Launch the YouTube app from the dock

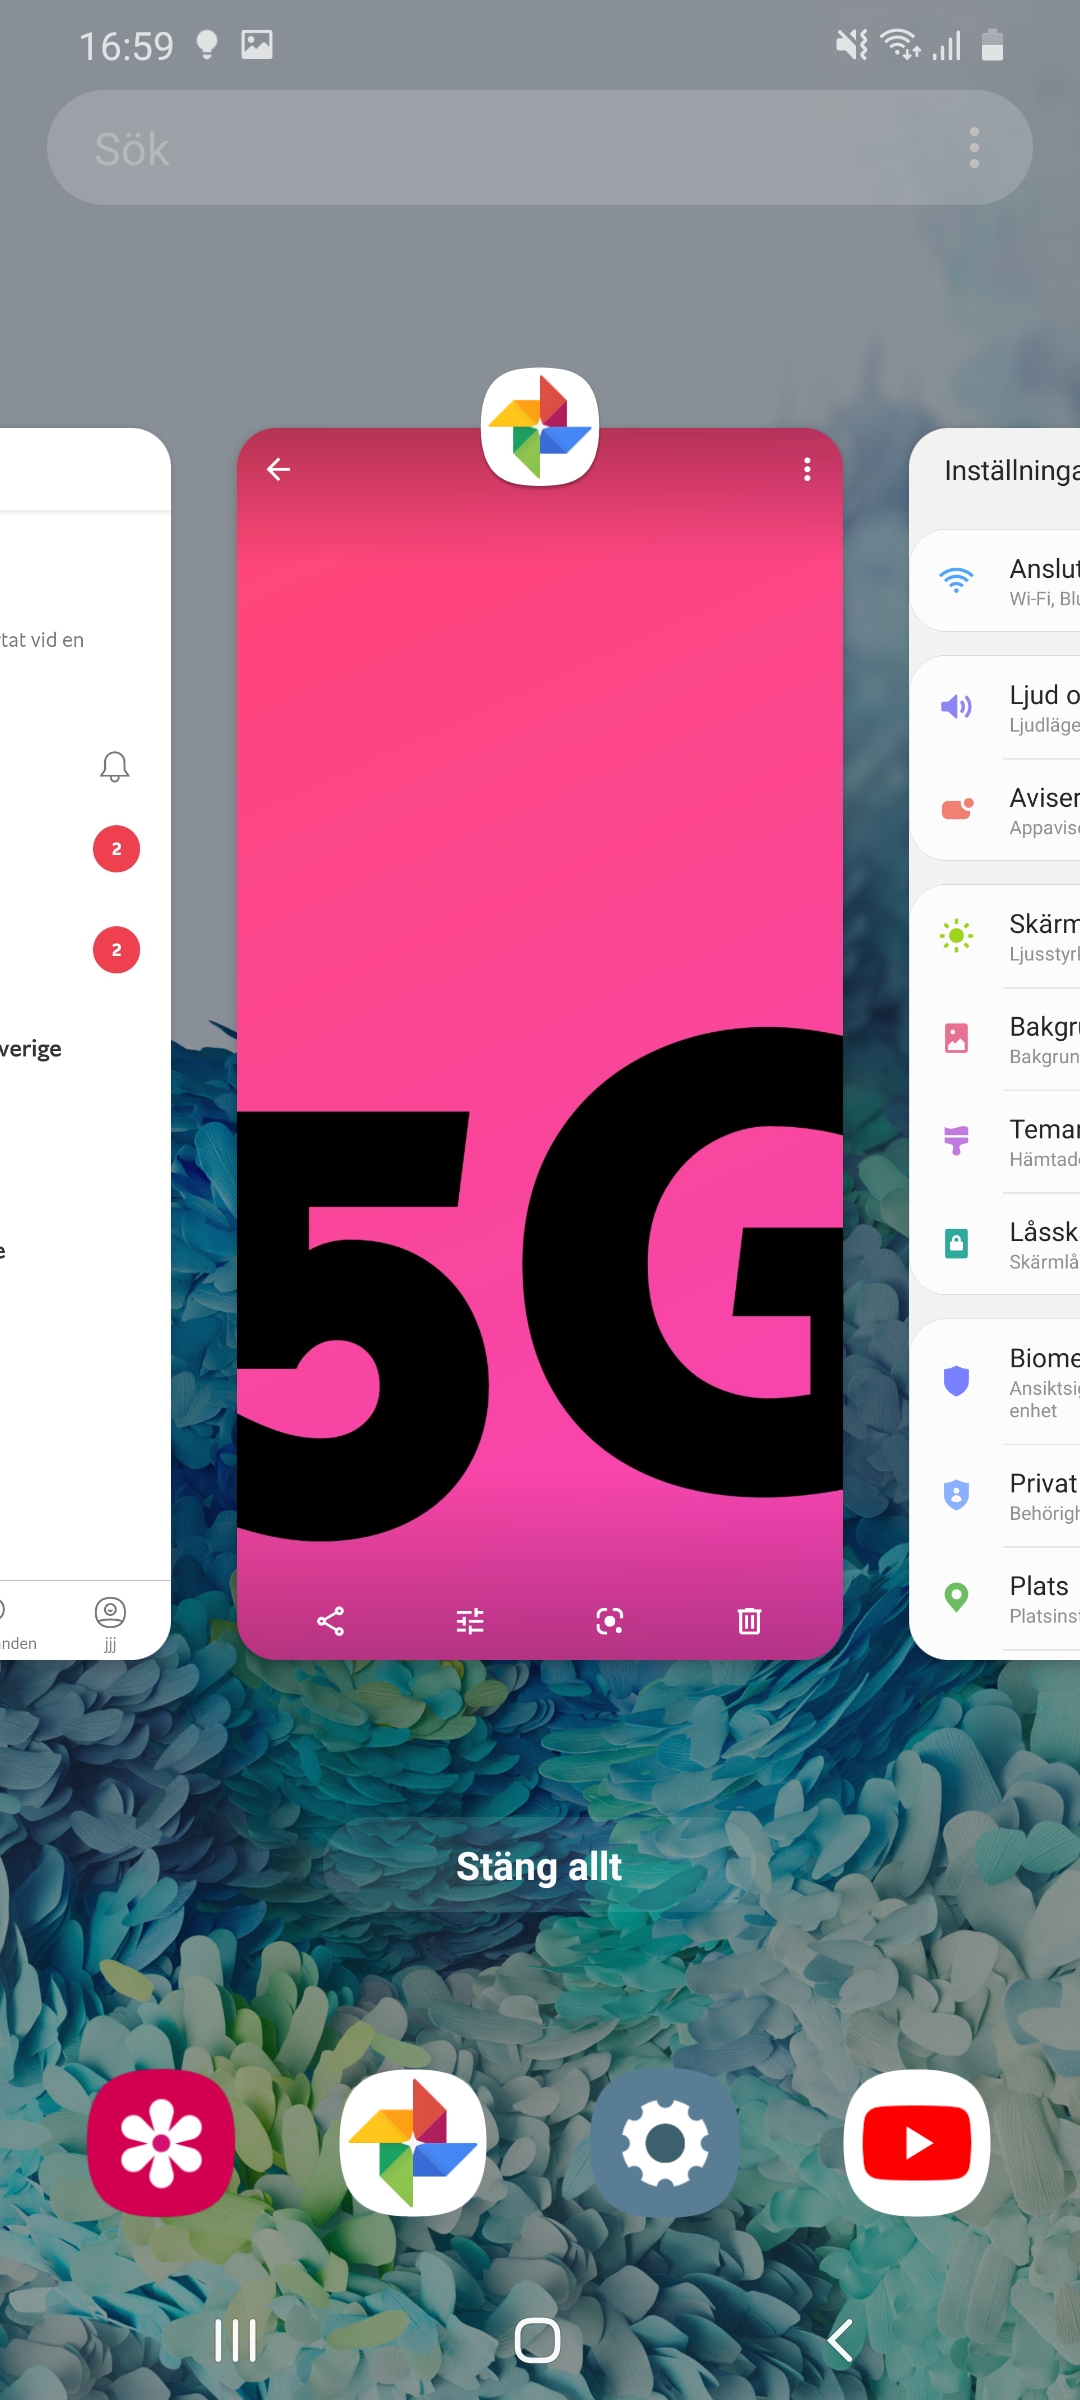(x=917, y=2143)
